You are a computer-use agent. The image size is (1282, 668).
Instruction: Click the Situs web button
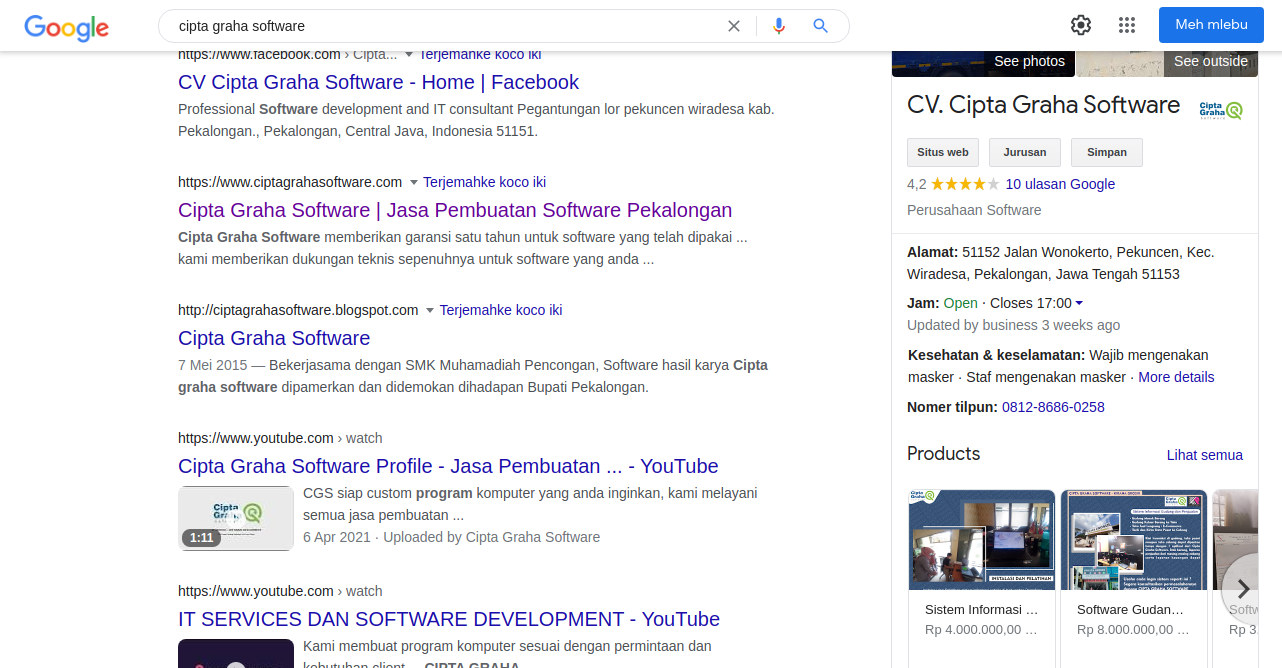(943, 152)
